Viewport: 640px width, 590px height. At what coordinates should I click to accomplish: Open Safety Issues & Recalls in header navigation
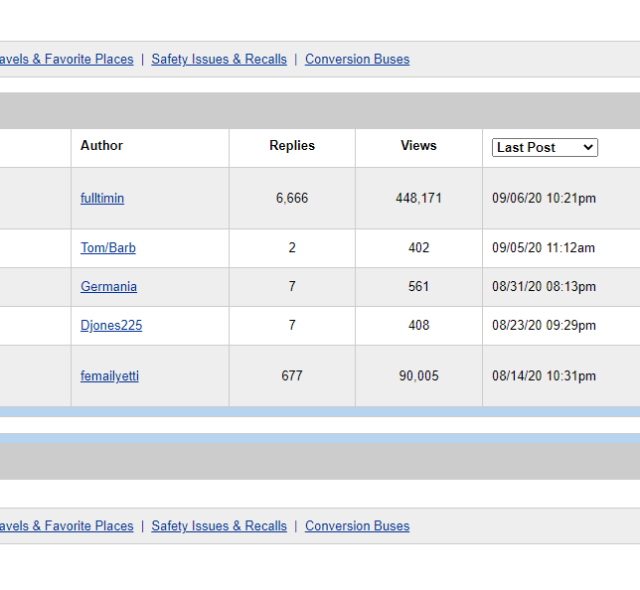tap(219, 59)
